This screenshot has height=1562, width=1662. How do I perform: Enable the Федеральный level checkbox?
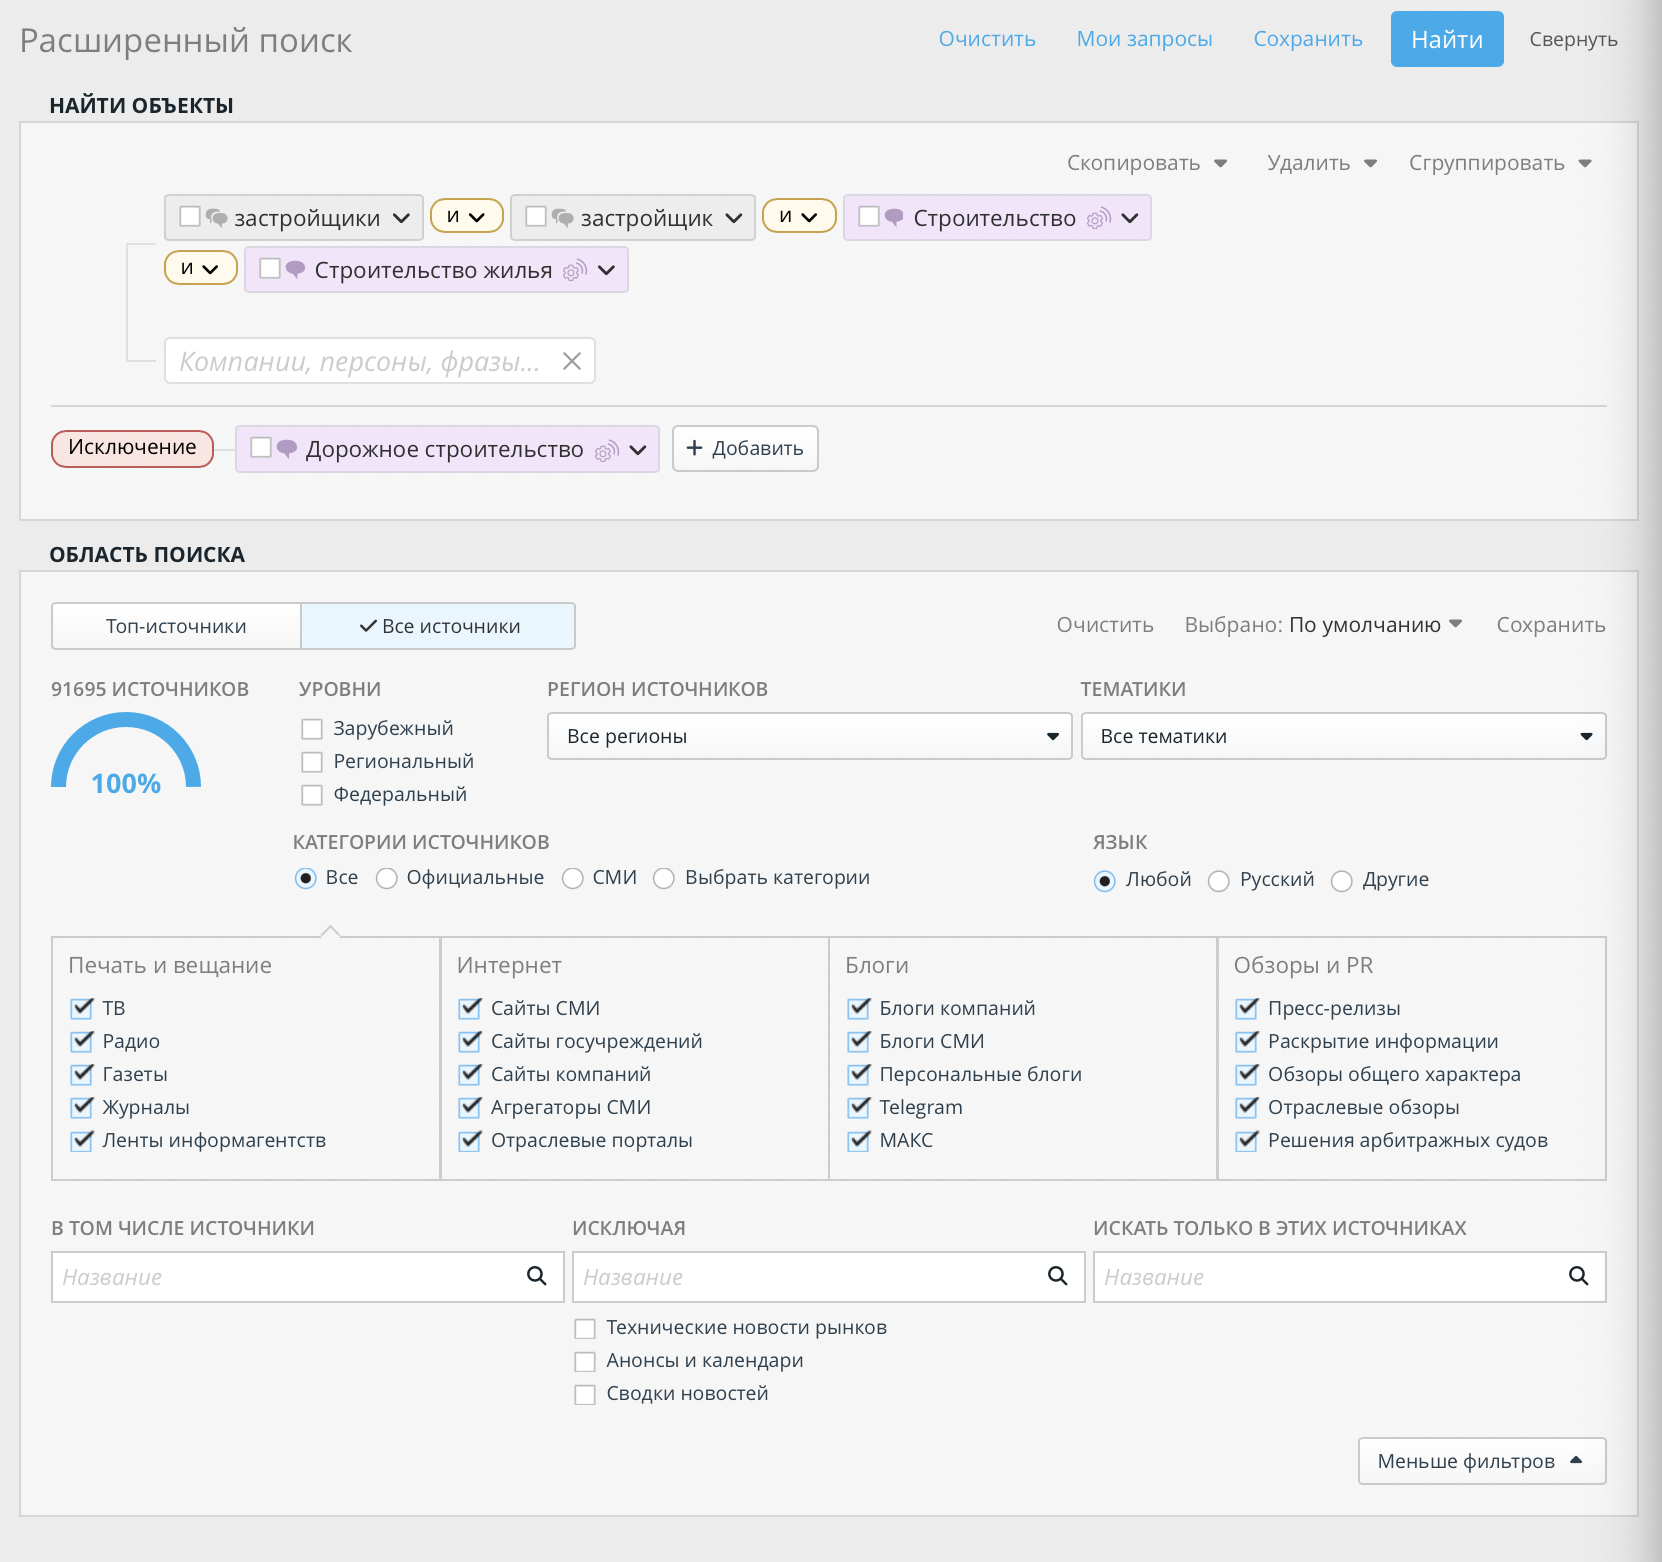[312, 795]
